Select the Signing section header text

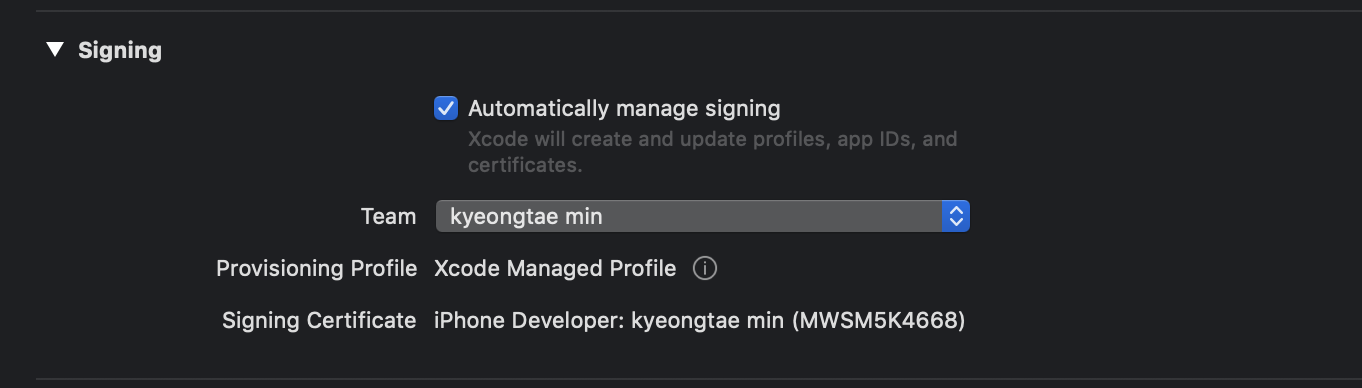[120, 50]
